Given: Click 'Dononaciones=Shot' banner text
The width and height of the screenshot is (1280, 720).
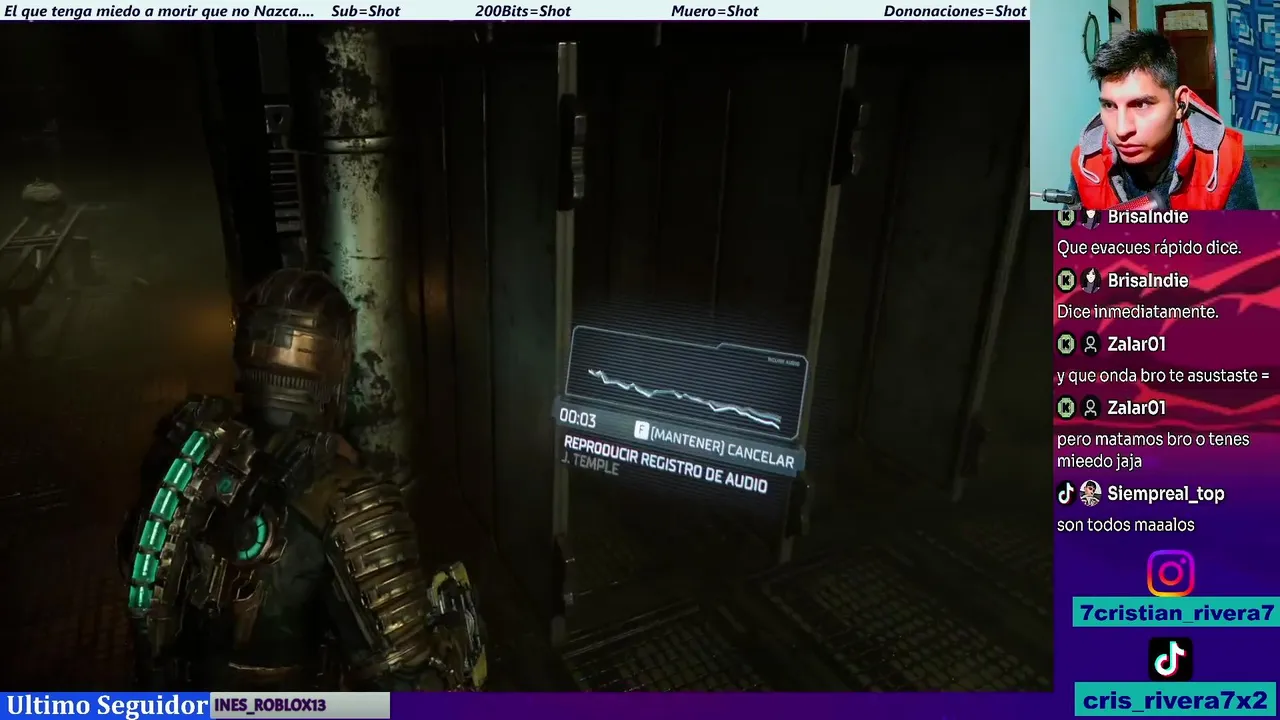Looking at the screenshot, I should point(955,11).
